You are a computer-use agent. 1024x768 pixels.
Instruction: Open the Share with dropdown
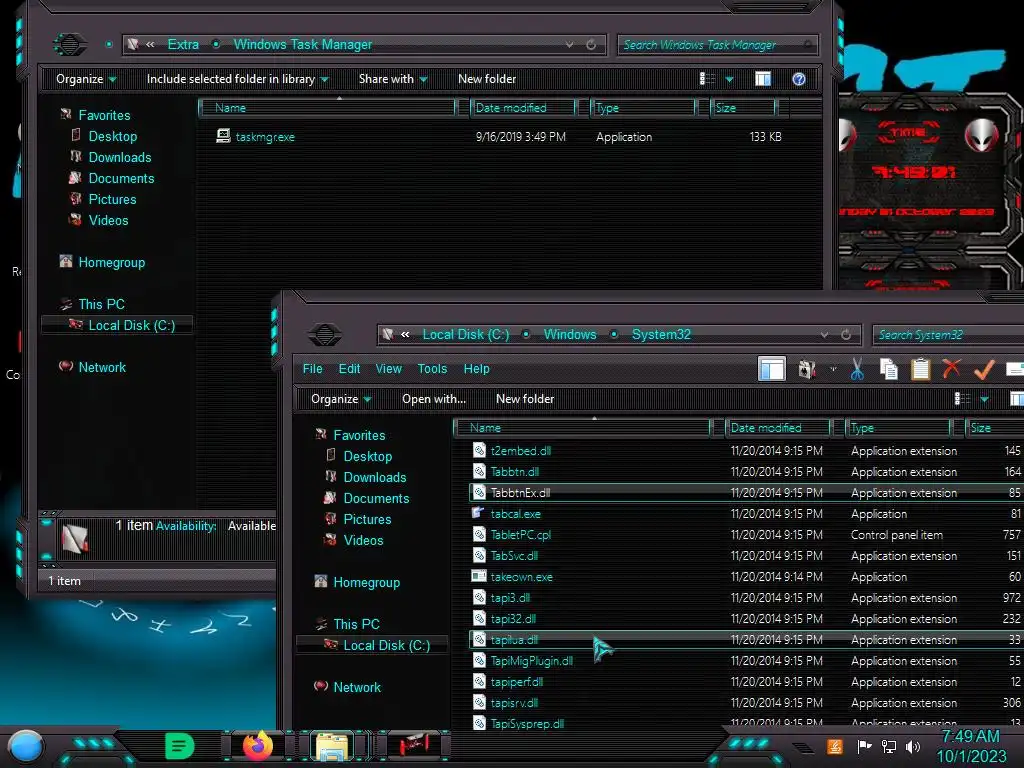[392, 79]
